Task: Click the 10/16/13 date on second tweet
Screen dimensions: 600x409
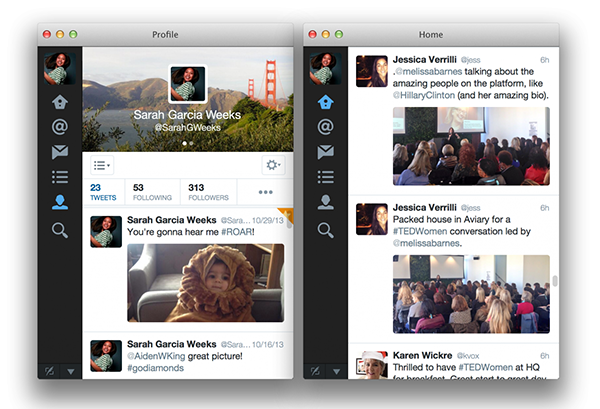Action: tap(268, 345)
